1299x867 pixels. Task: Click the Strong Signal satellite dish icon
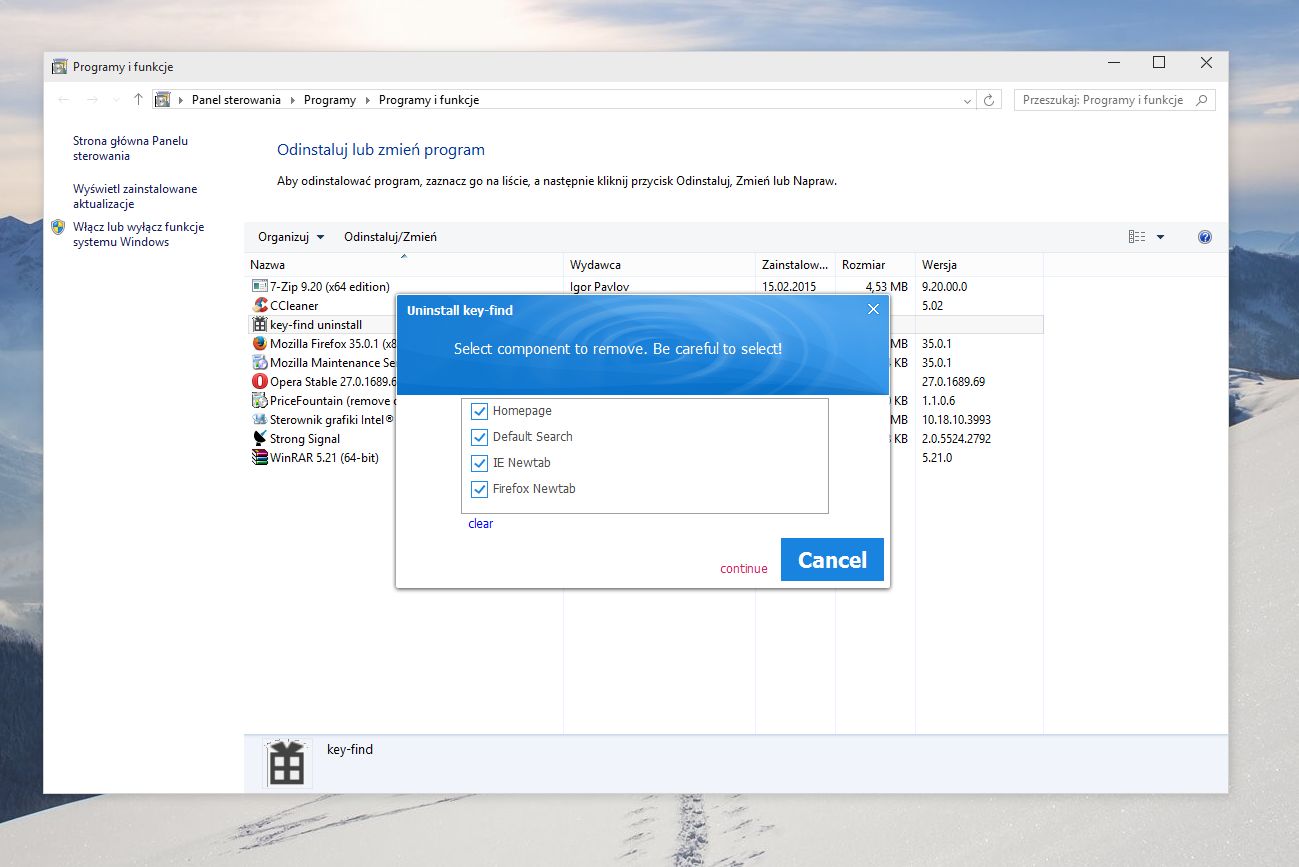point(260,439)
